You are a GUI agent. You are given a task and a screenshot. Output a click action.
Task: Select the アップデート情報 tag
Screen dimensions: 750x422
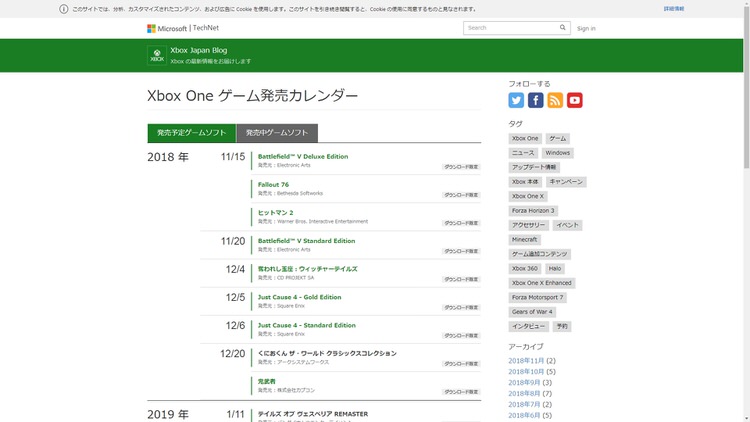[x=534, y=167]
